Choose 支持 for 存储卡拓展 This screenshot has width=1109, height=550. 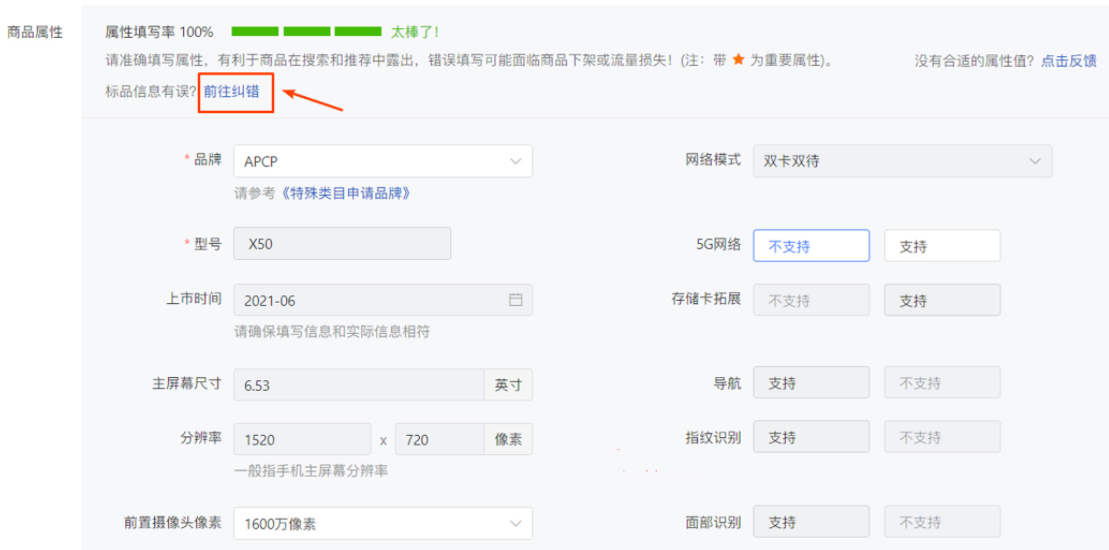click(942, 300)
